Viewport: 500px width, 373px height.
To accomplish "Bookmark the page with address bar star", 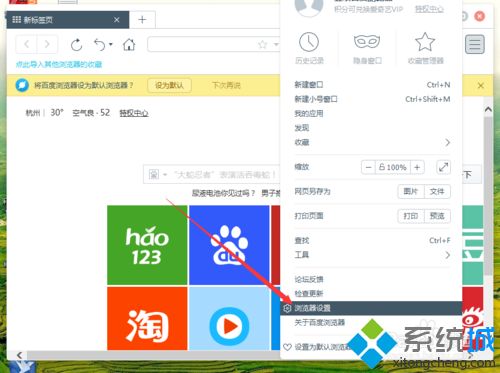I will coord(263,44).
